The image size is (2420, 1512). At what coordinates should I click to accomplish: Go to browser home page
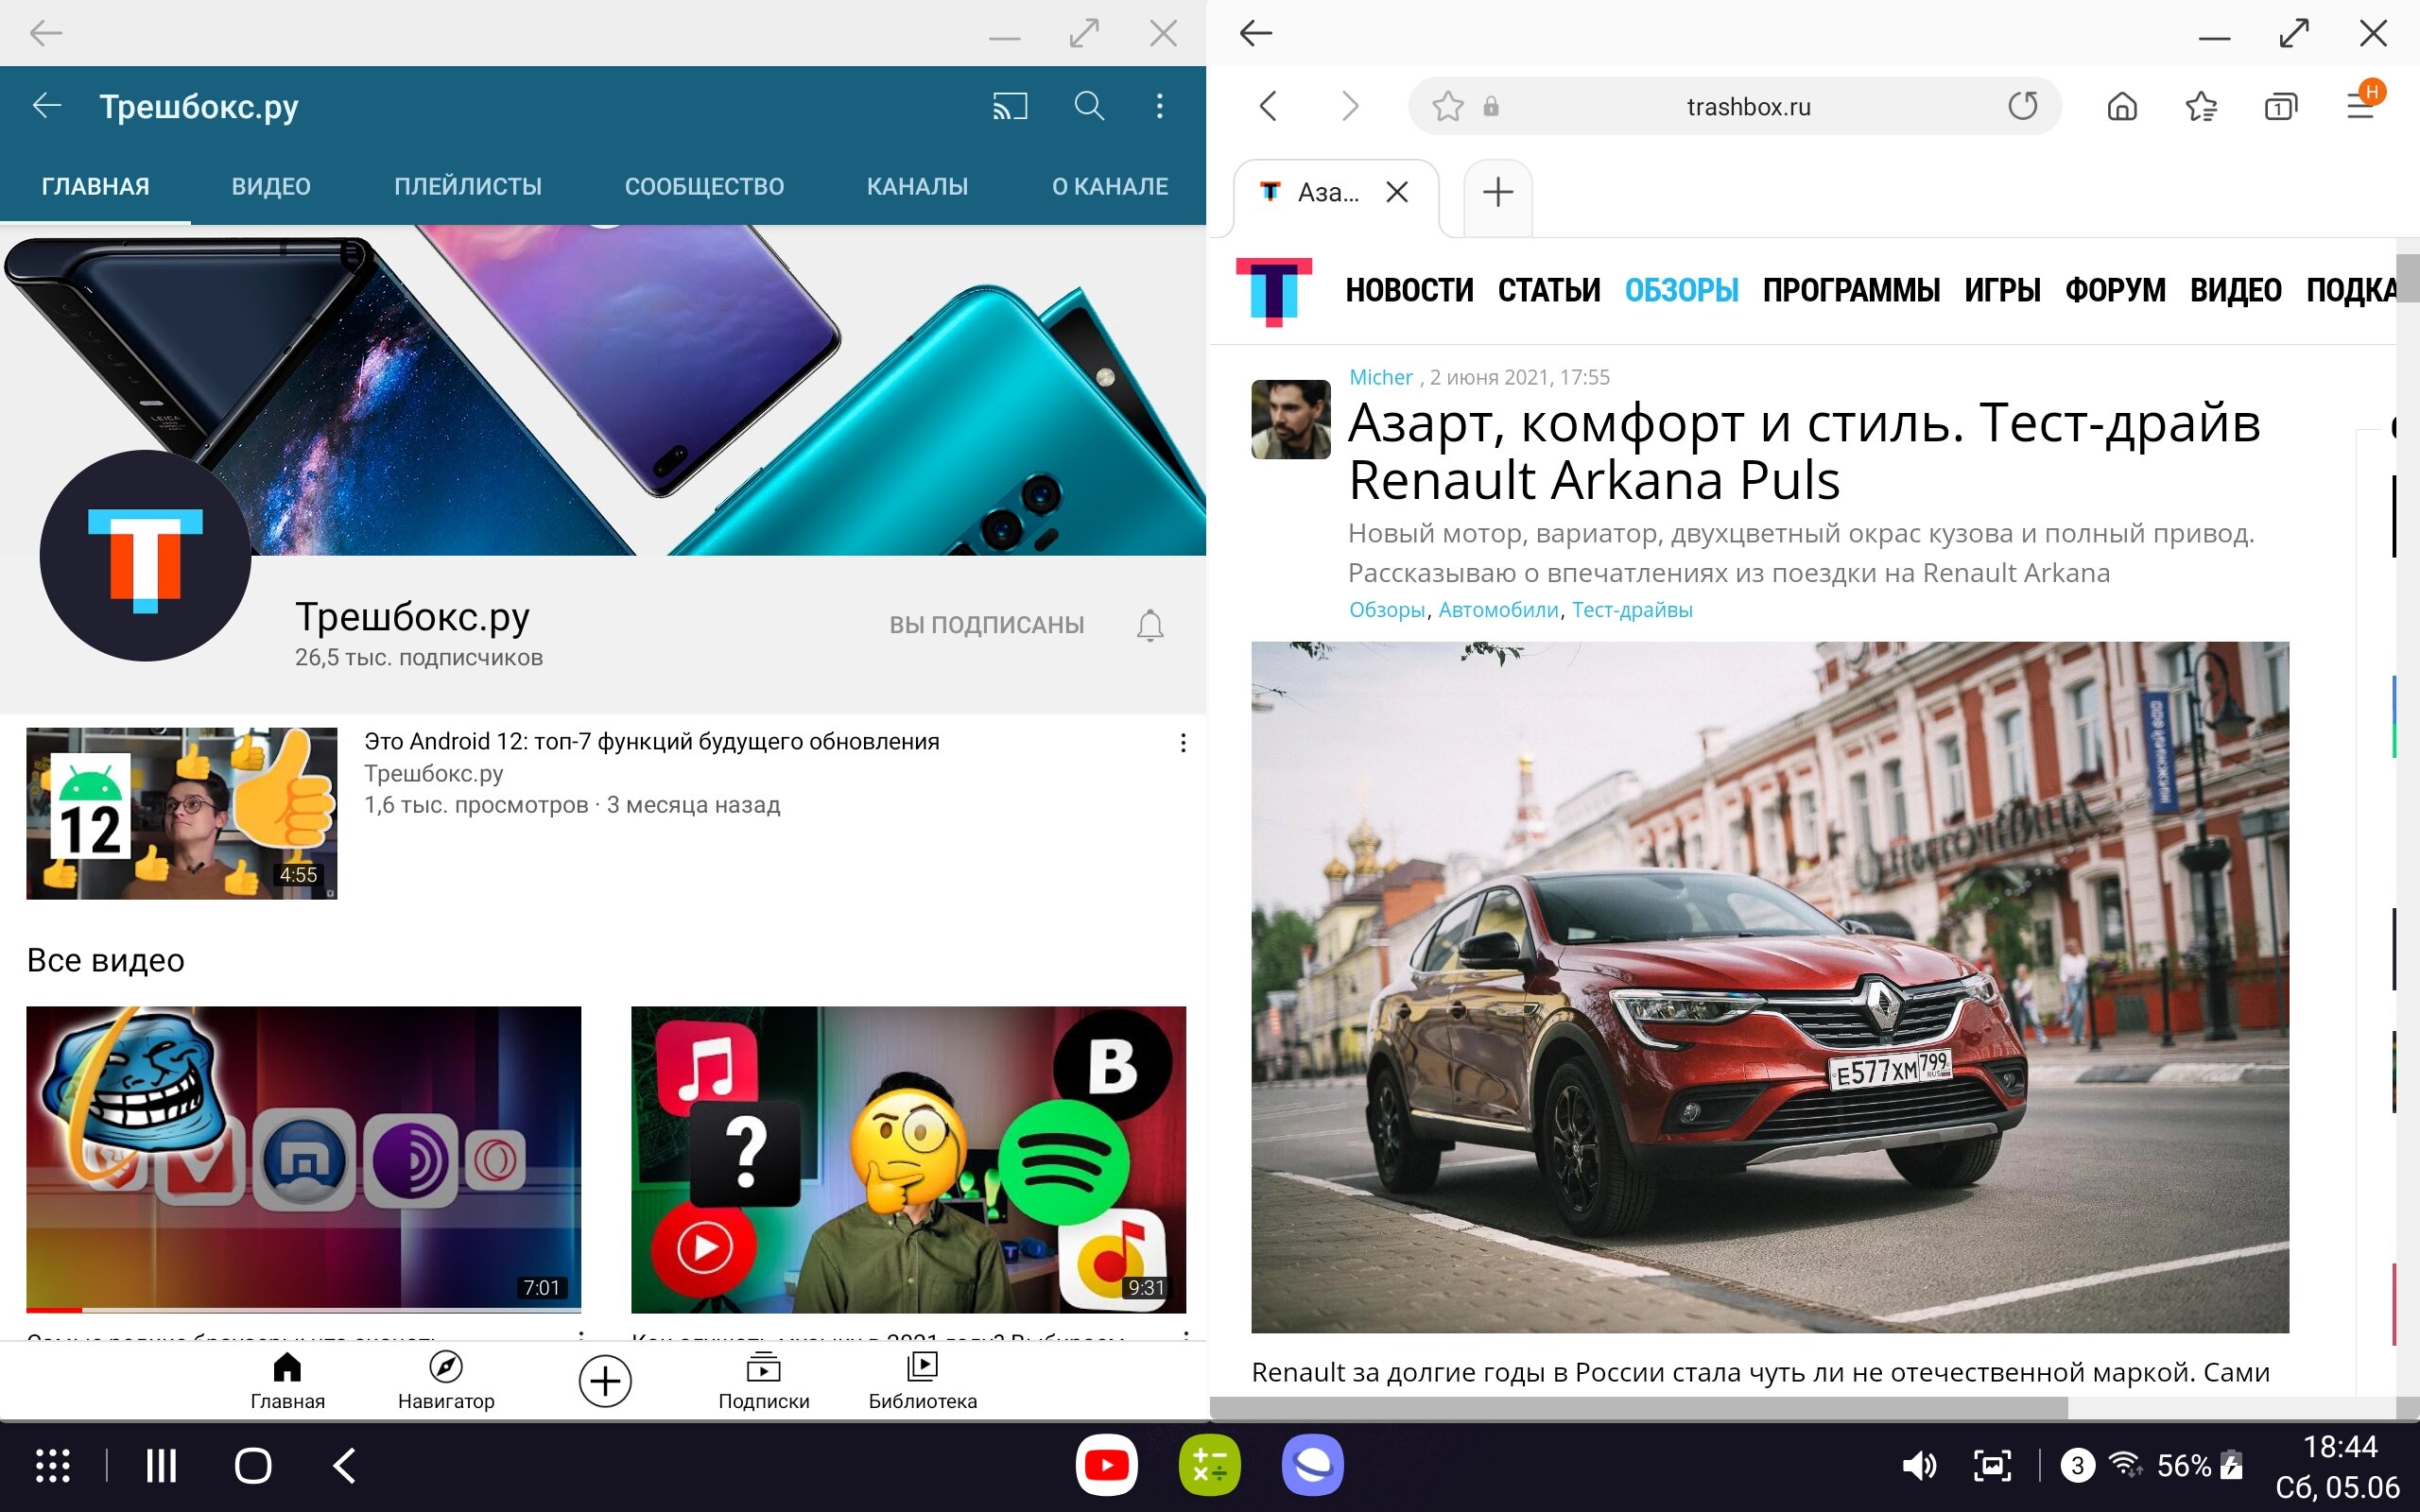[2122, 106]
